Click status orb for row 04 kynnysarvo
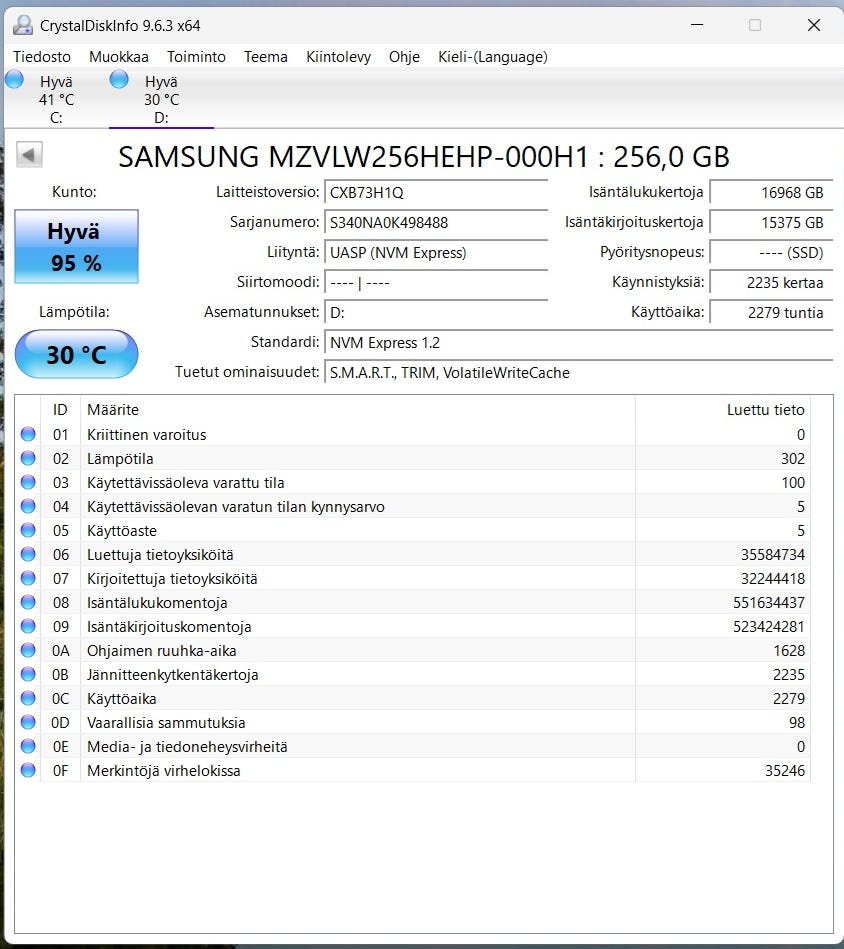Screen dimensions: 844x949 click(28, 506)
